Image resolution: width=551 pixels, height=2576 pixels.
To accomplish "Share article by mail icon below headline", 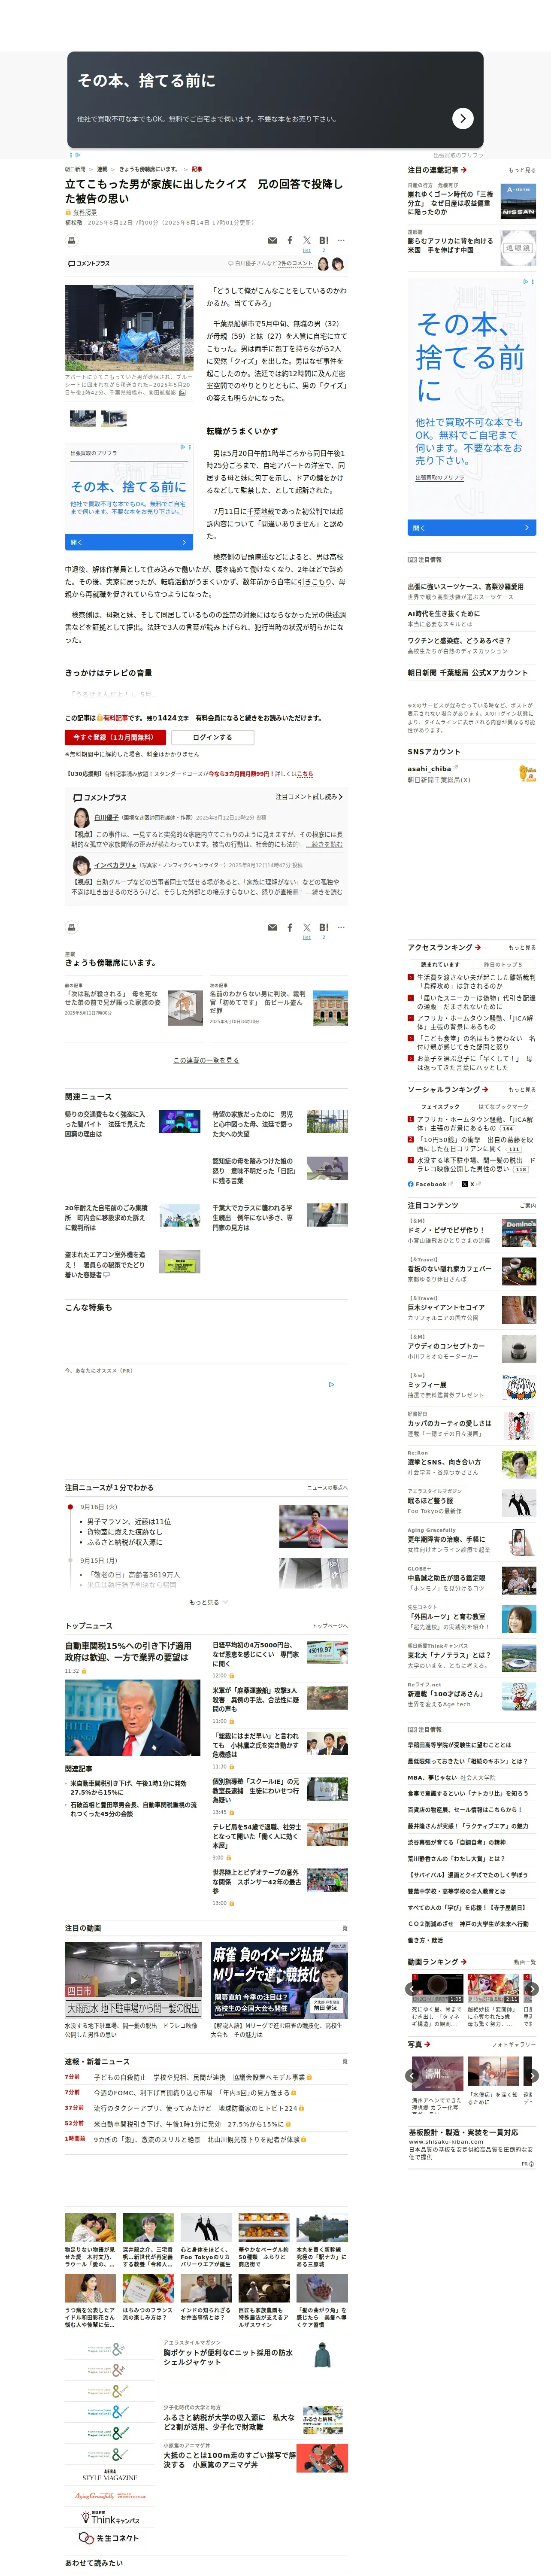I will tap(272, 241).
